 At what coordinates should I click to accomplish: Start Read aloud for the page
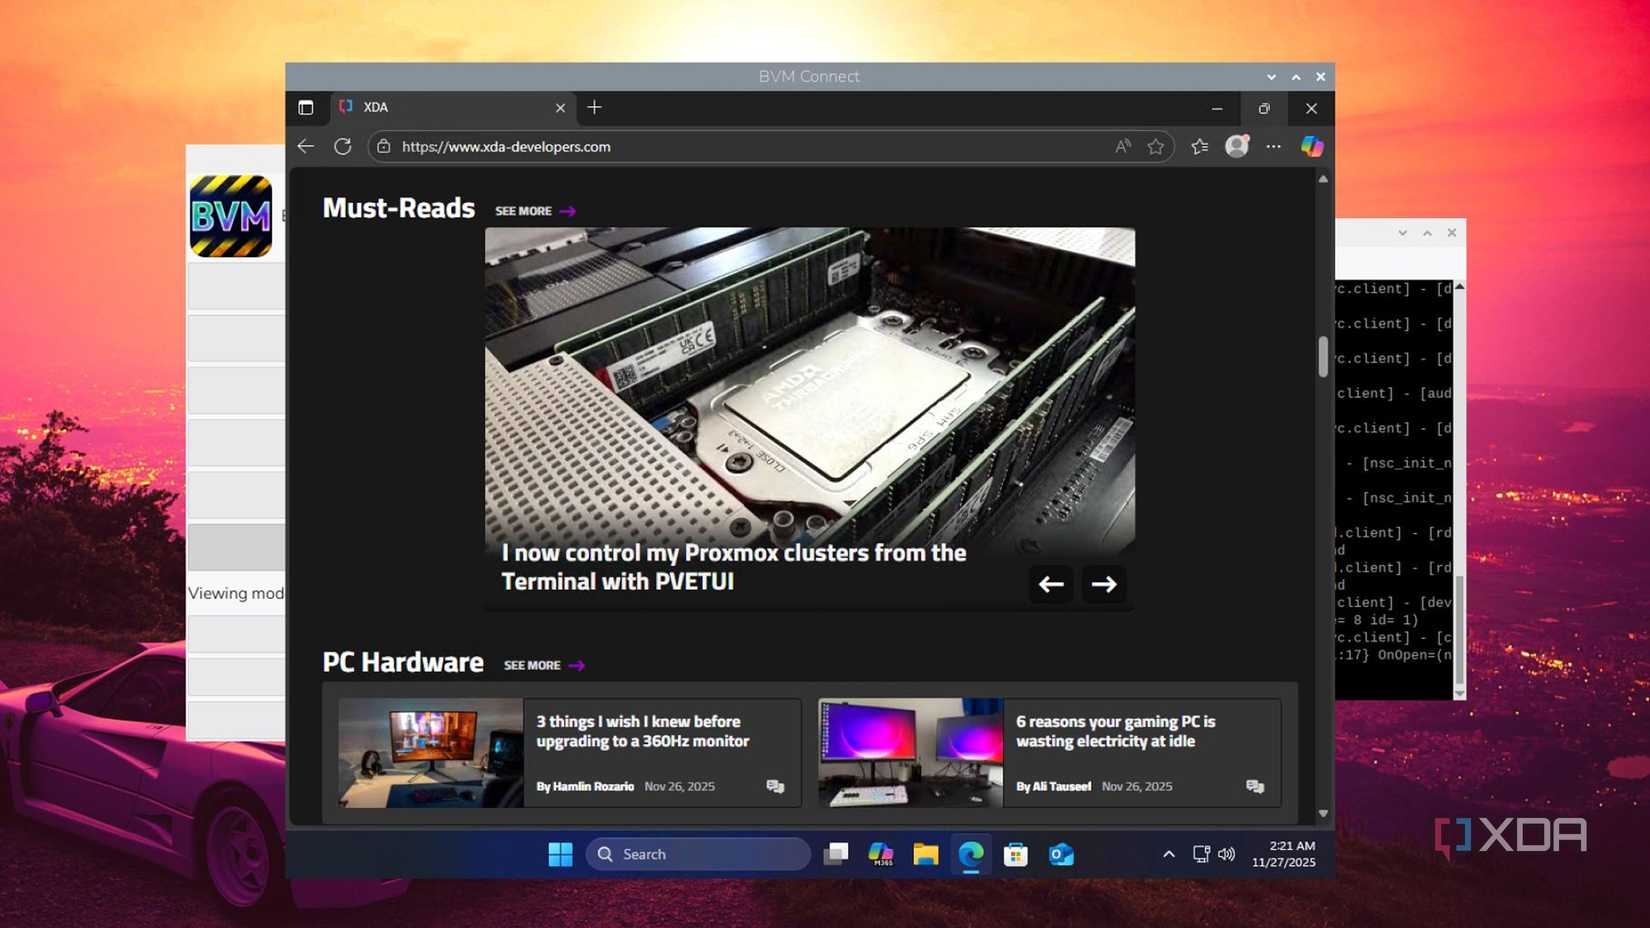pyautogui.click(x=1122, y=146)
